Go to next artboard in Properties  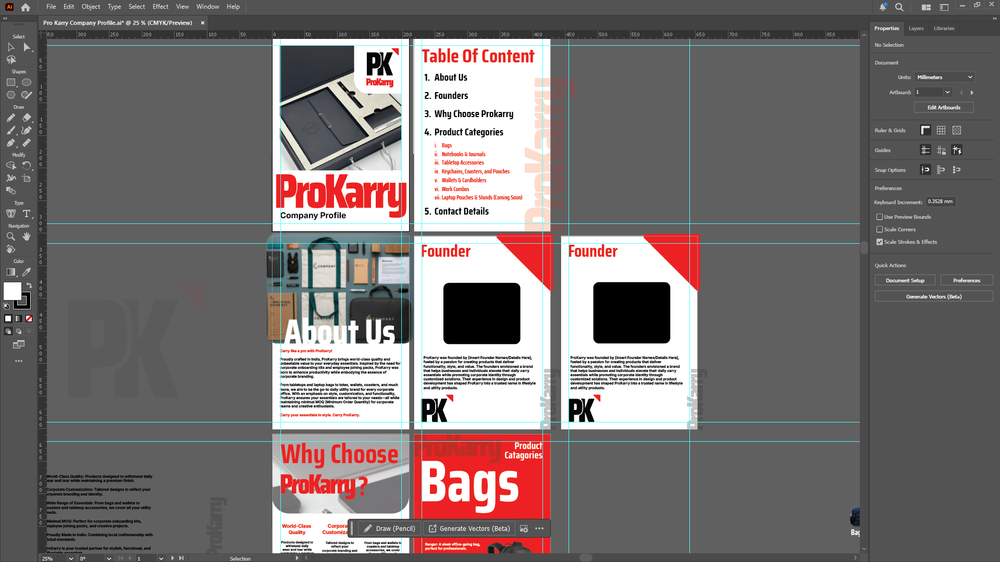[x=972, y=92]
